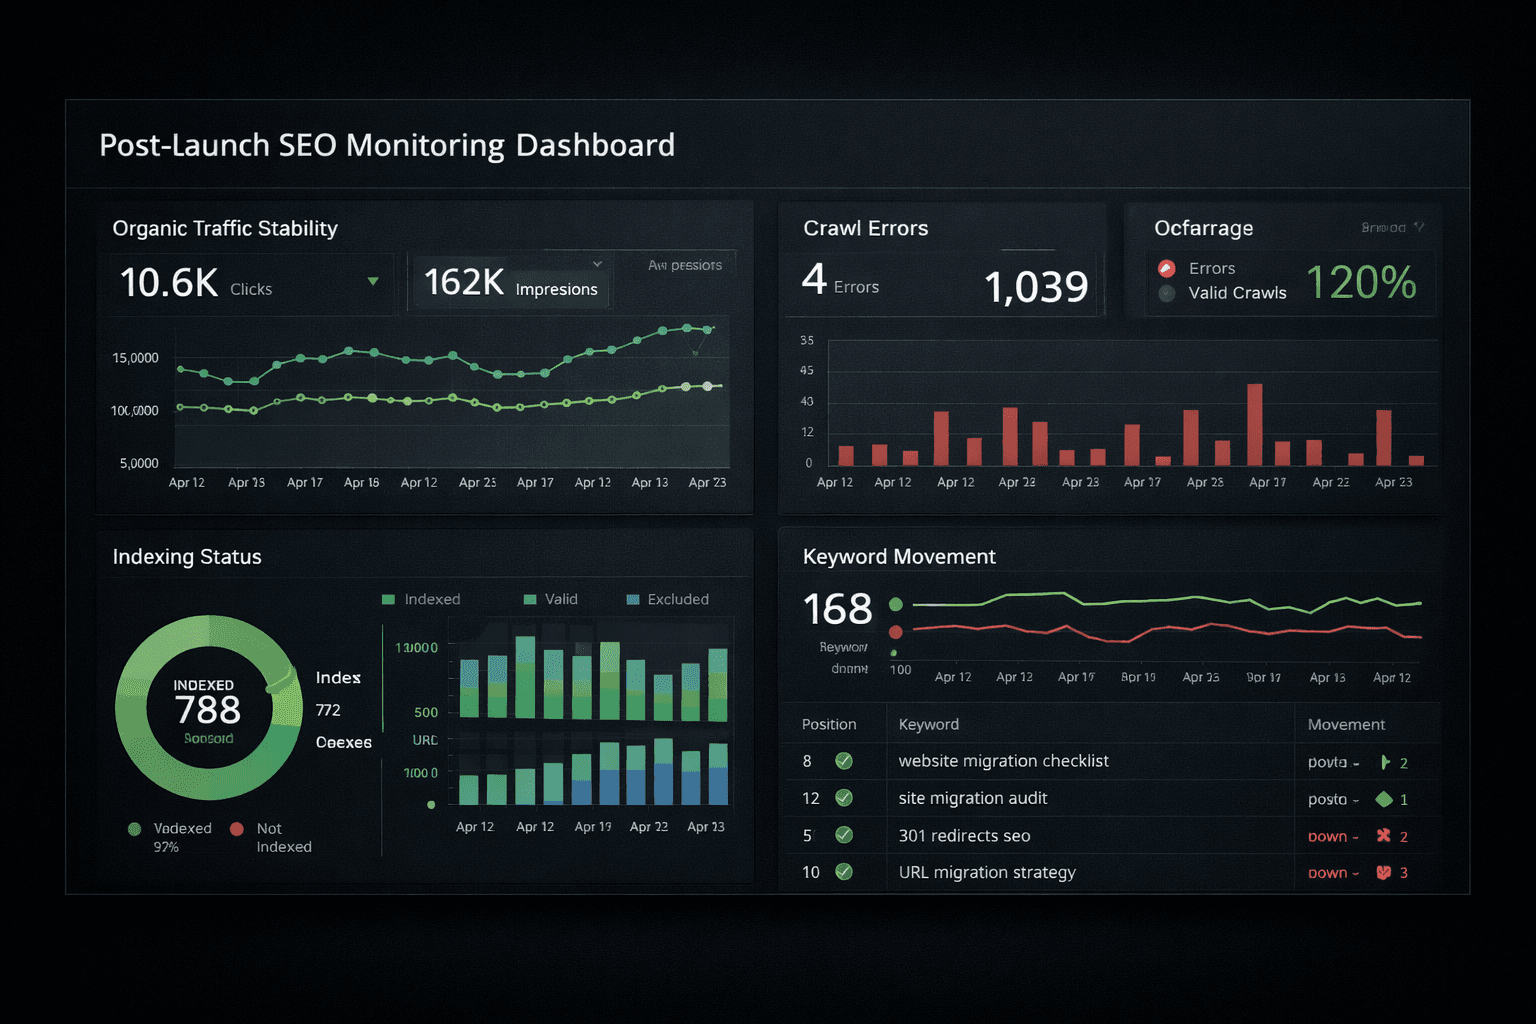Open the 162K Impressions dropdown
Screen dimensions: 1536x1024
(597, 263)
